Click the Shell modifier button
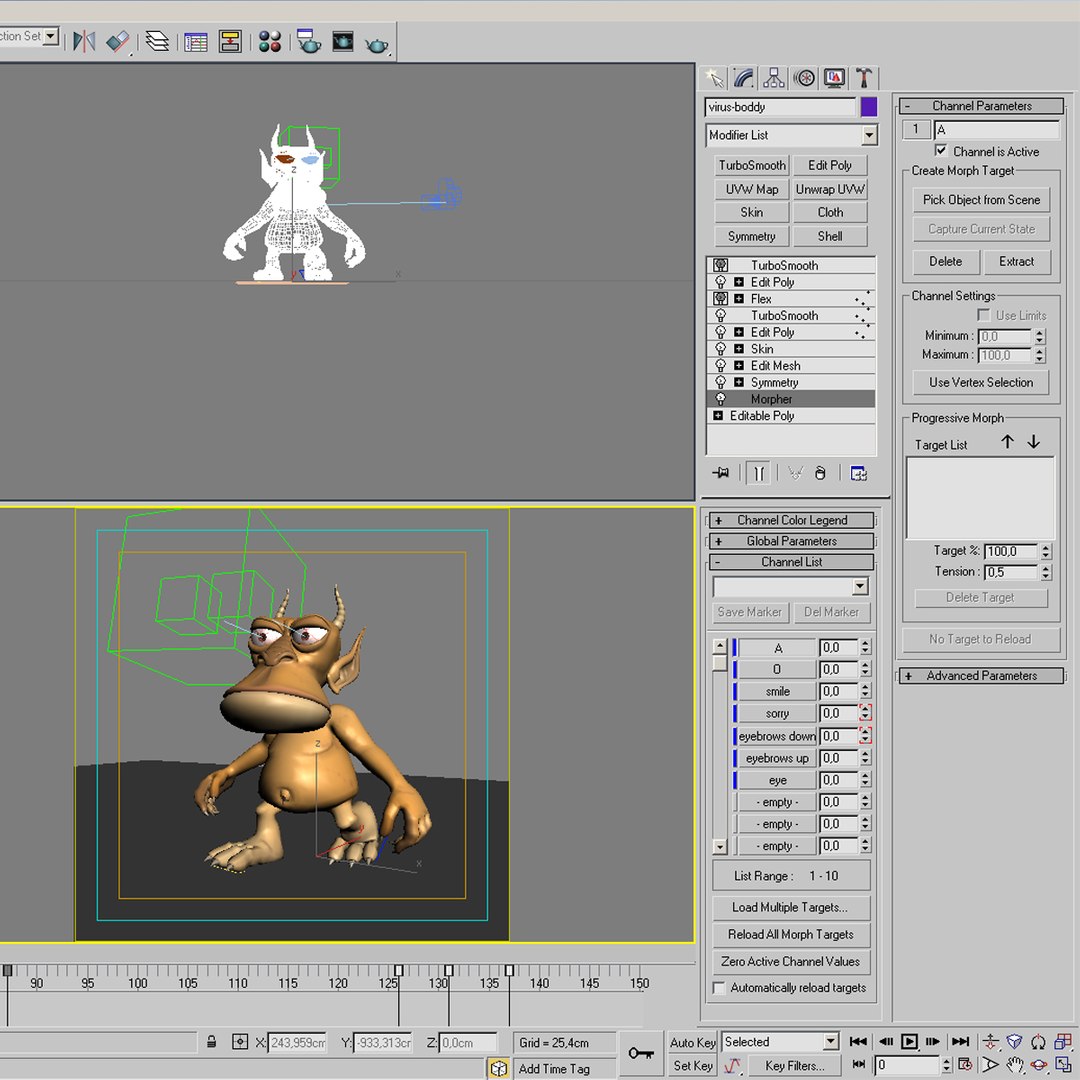This screenshot has width=1080, height=1080. 830,236
